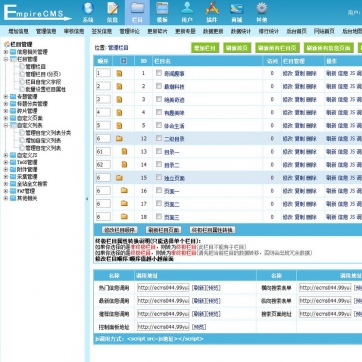Image resolution: width=362 pixels, height=362 pixels.
Task: Click the 控制面板地址 URL field
Action: tap(163, 327)
